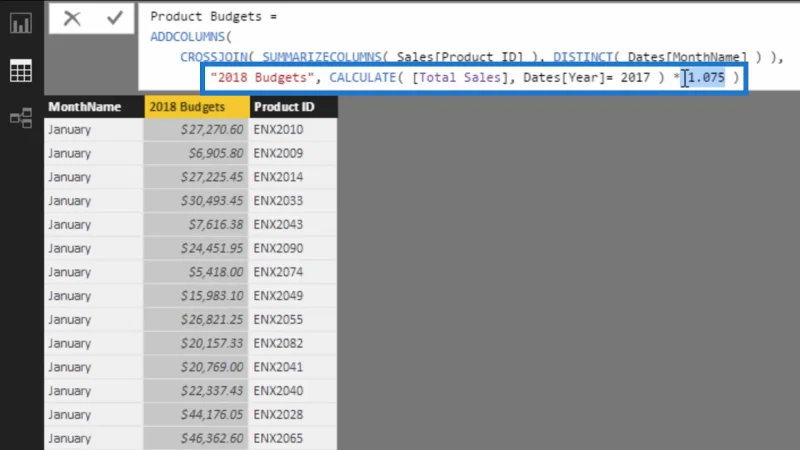800x450 pixels.
Task: Select the $15,983.10 budget cell
Action: (x=196, y=295)
